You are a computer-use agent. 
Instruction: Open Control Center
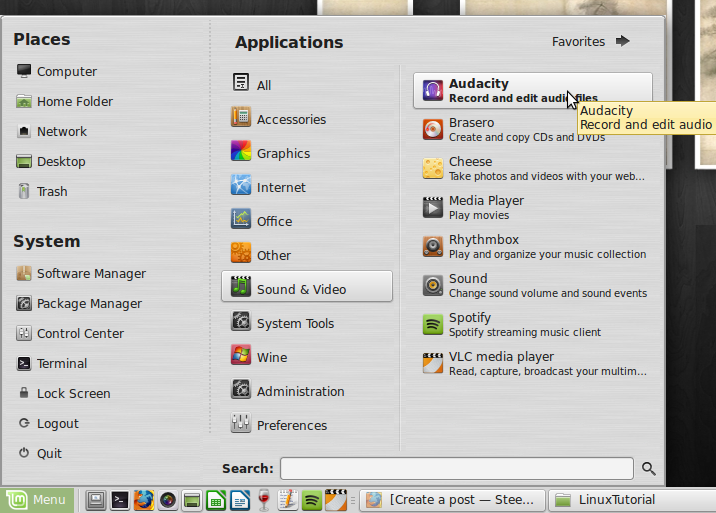pyautogui.click(x=70, y=333)
